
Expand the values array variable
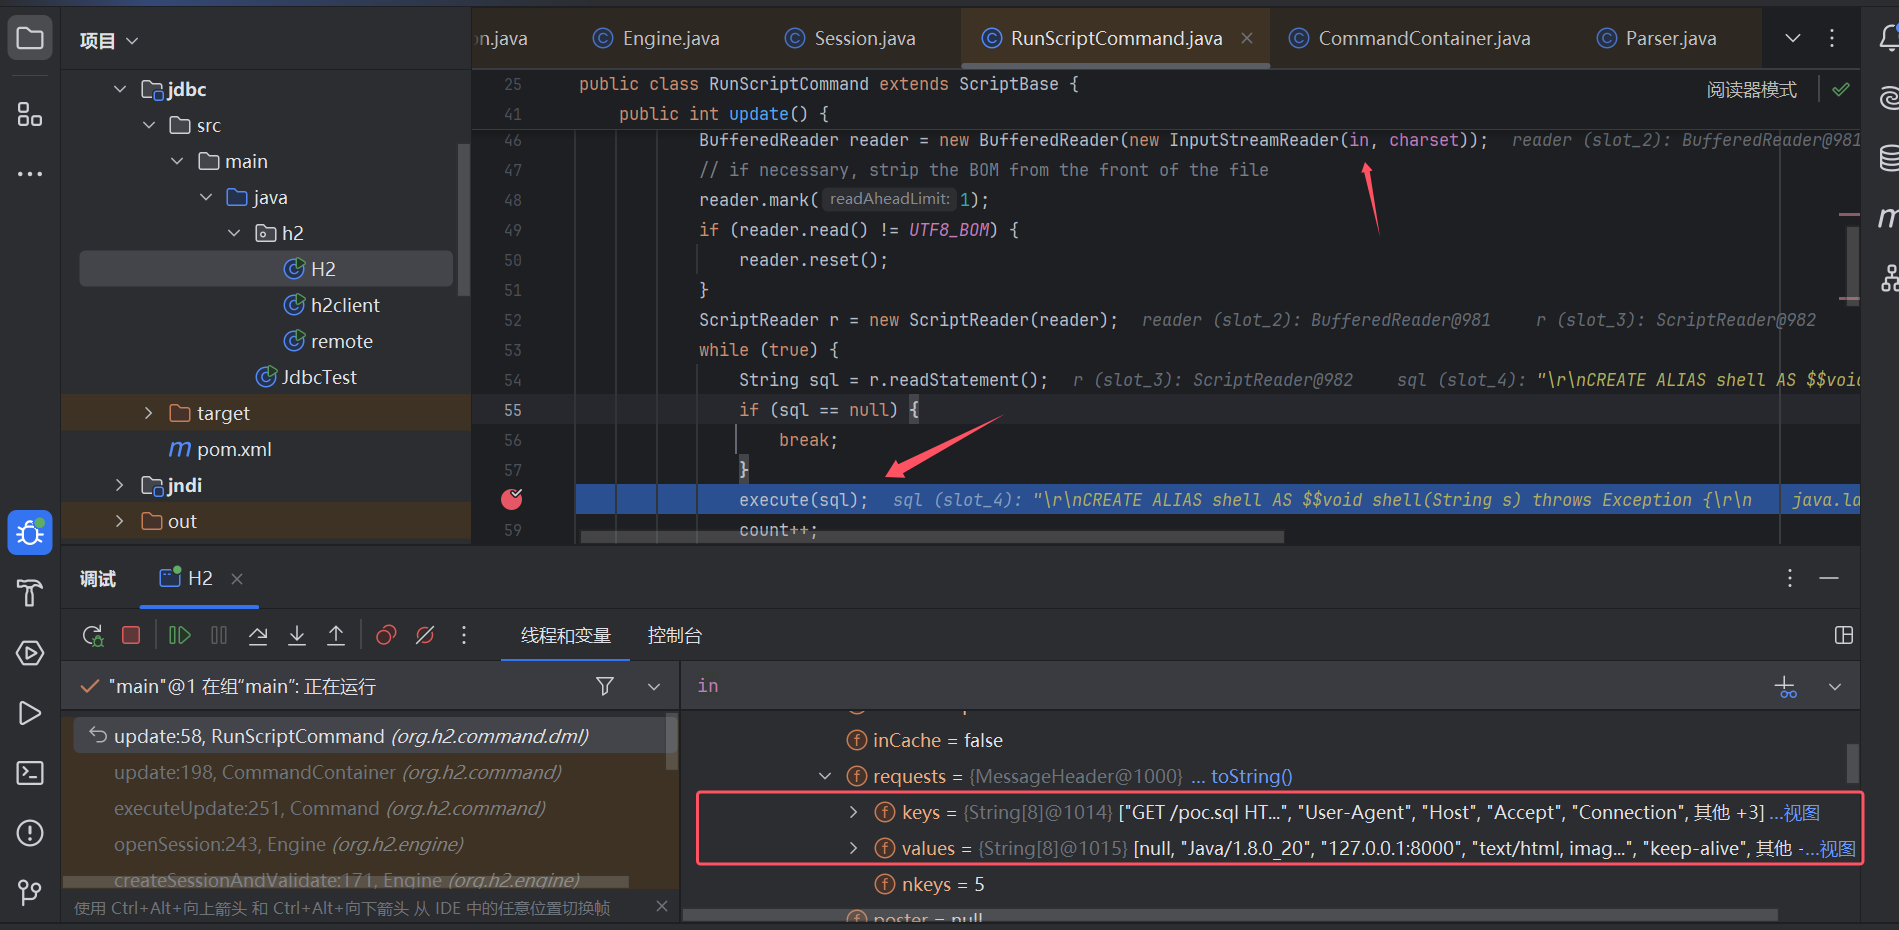pos(853,848)
